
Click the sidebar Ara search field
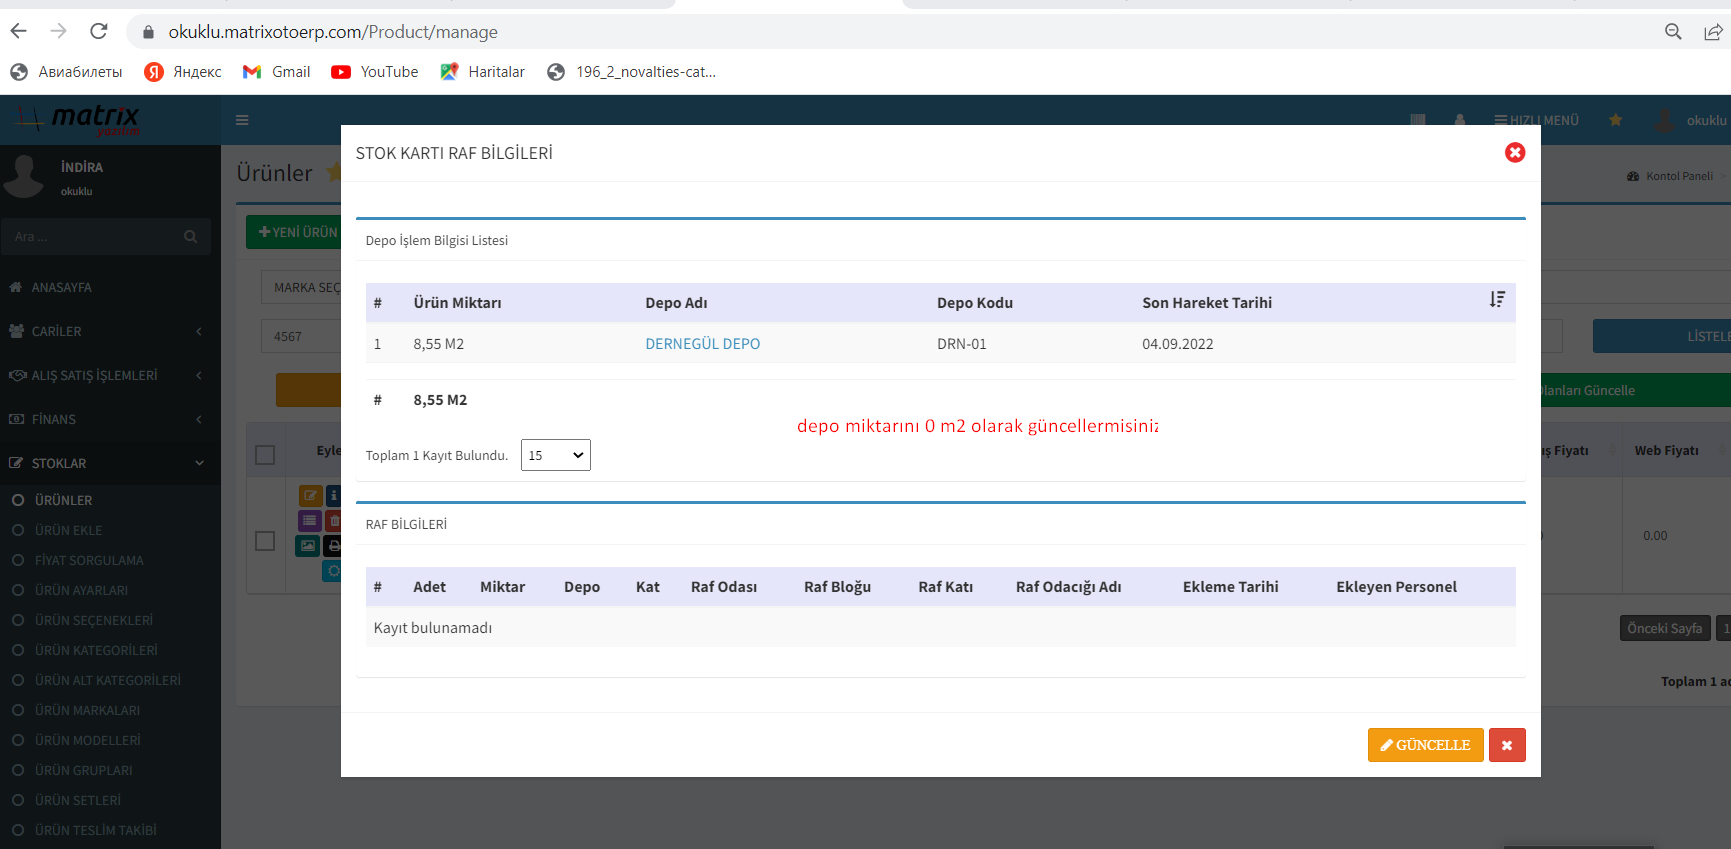95,237
